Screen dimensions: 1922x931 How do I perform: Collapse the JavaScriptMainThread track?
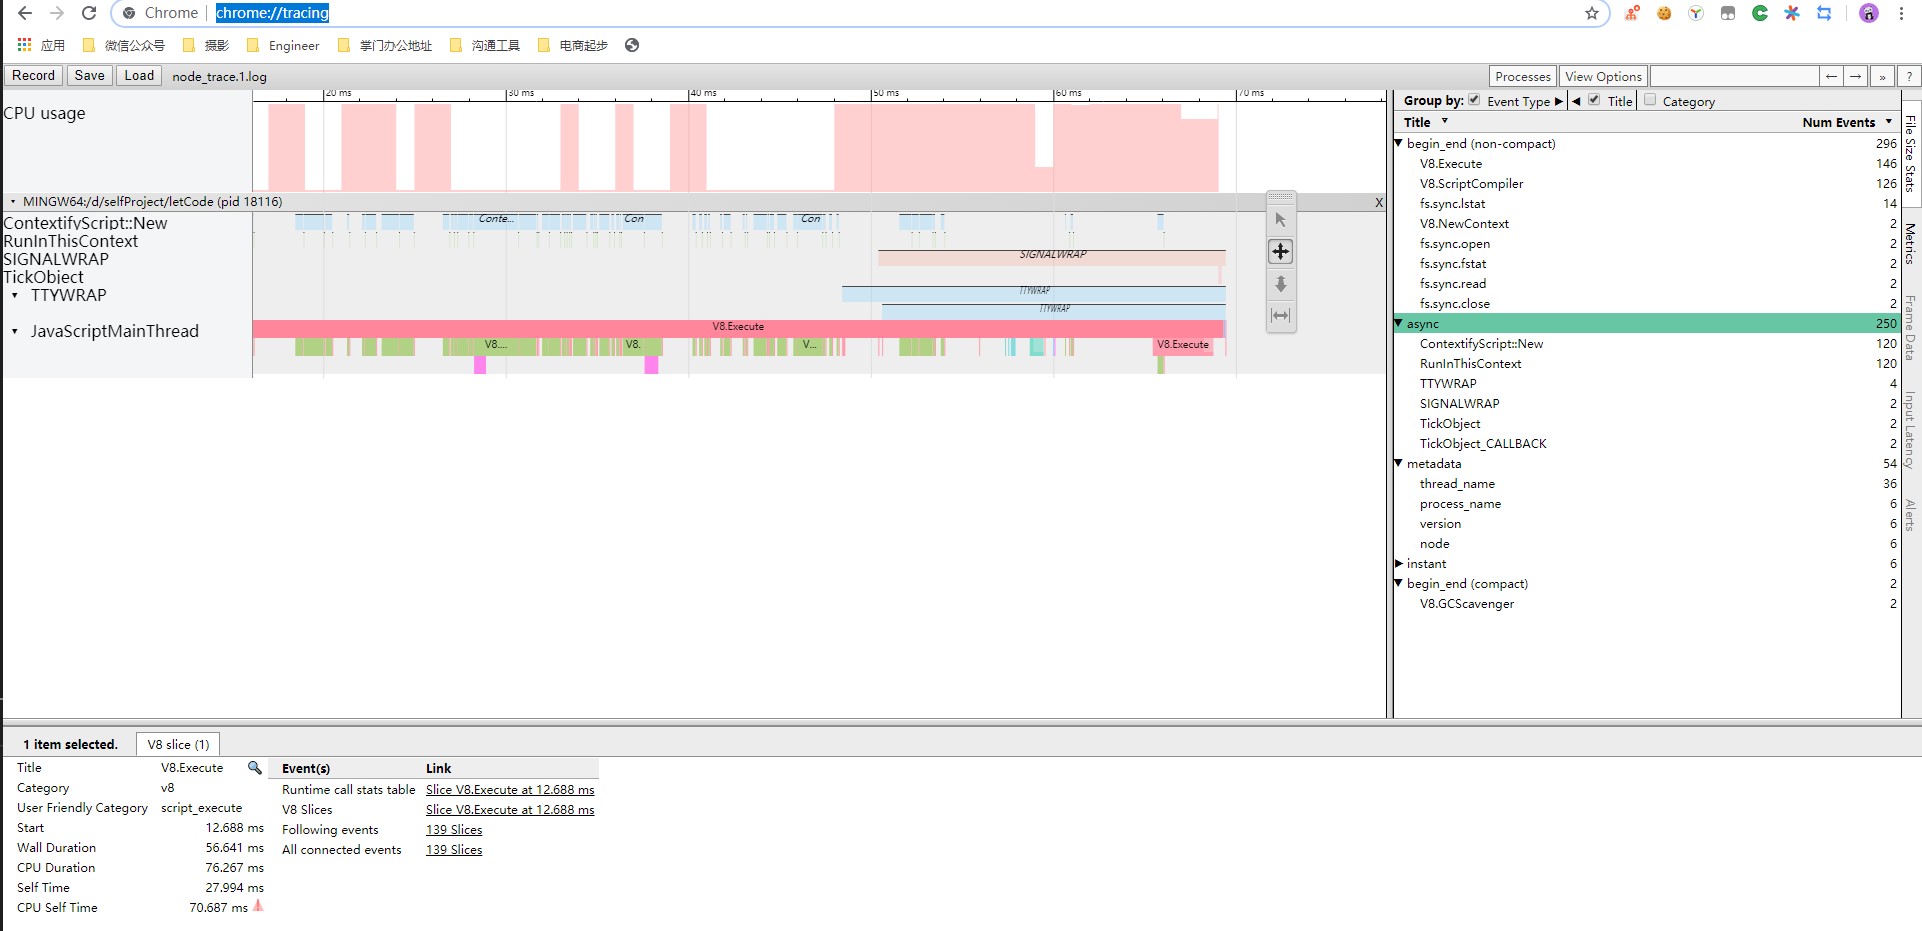pyautogui.click(x=15, y=331)
